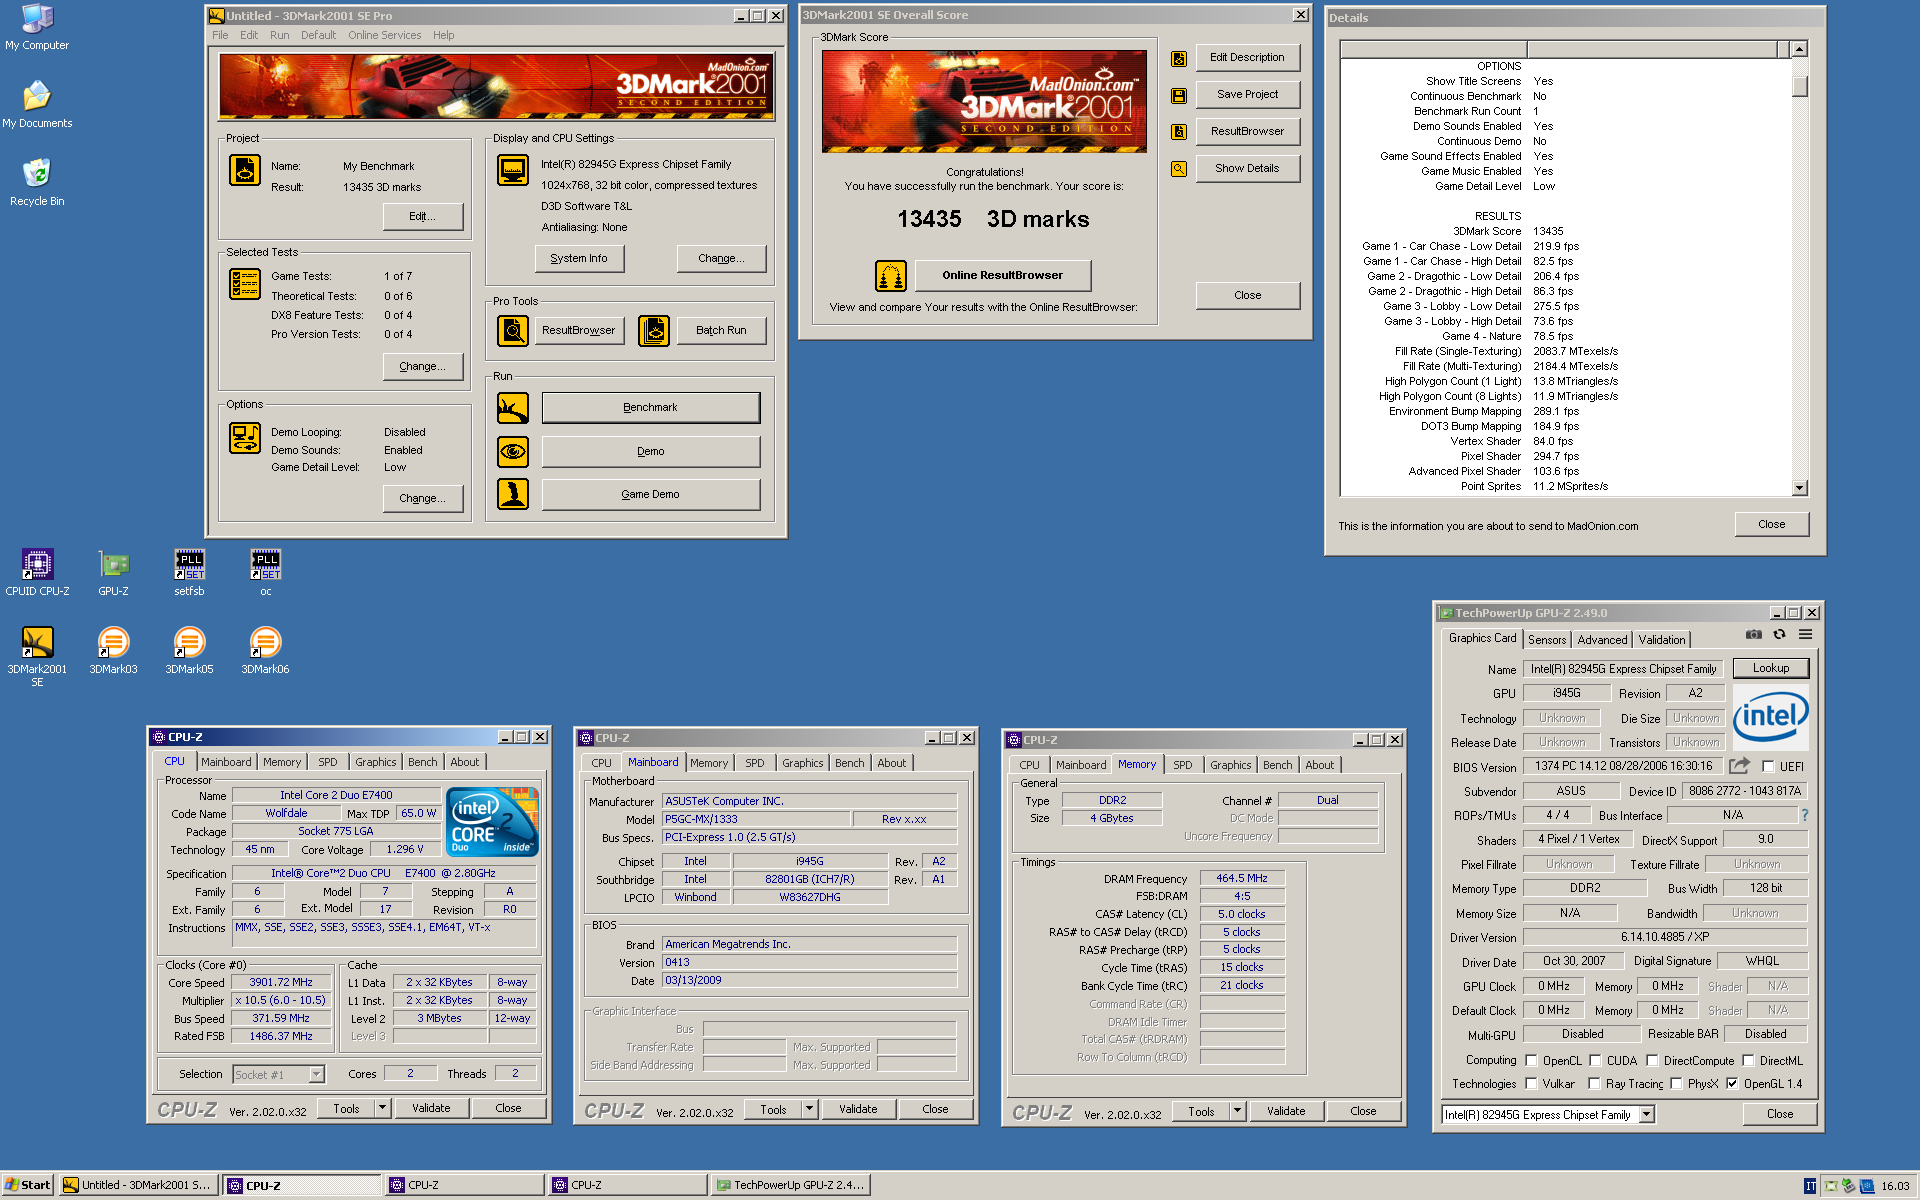Screen dimensions: 1920x1200
Task: Switch to SPD tab in CPU-Z Memory window
Action: (1182, 765)
